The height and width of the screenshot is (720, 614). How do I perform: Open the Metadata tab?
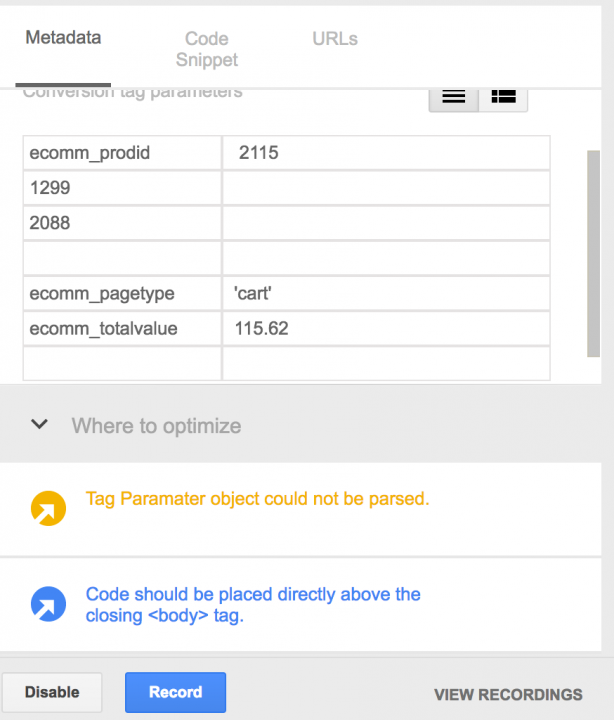click(x=63, y=38)
